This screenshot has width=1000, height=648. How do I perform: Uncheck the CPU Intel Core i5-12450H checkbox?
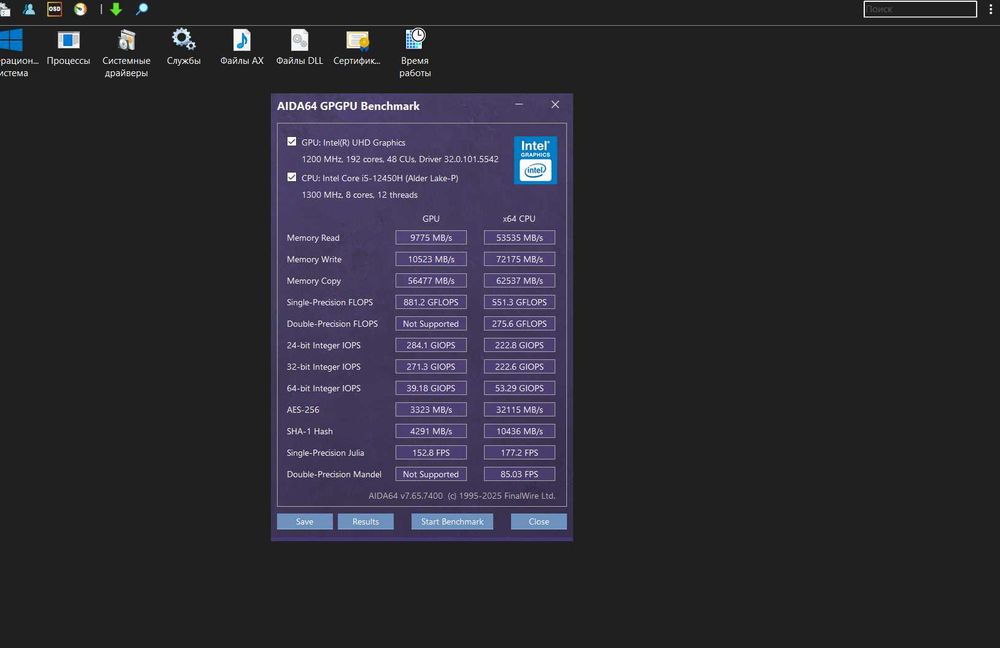(x=291, y=177)
